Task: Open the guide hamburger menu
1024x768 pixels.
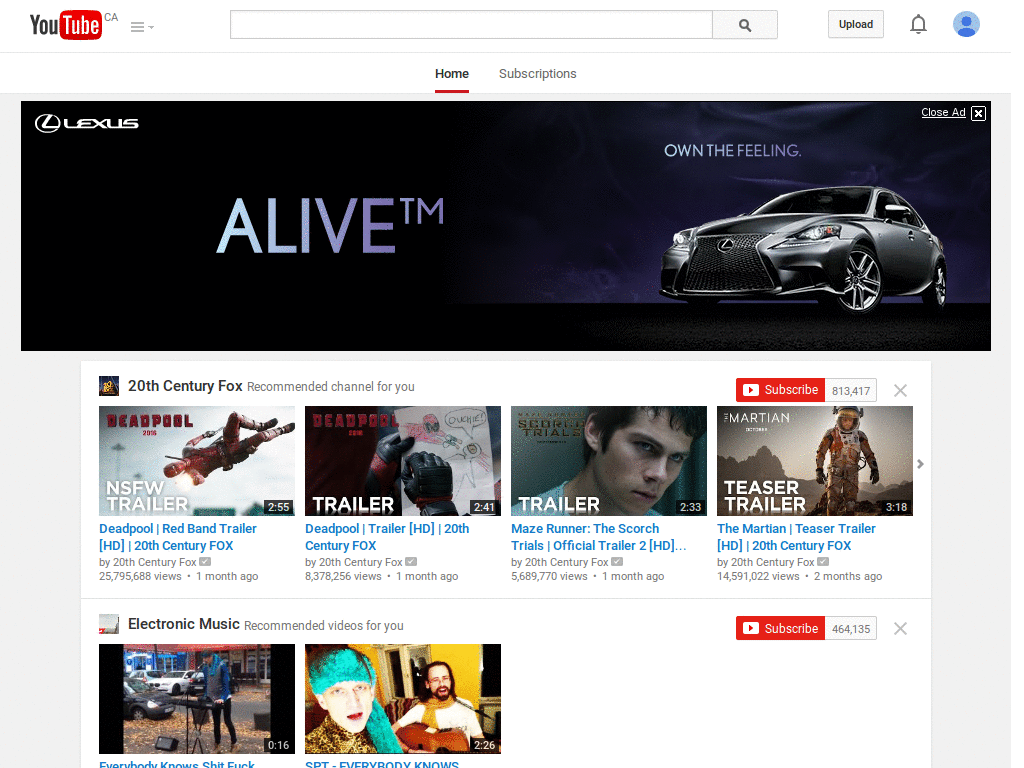Action: tap(142, 27)
